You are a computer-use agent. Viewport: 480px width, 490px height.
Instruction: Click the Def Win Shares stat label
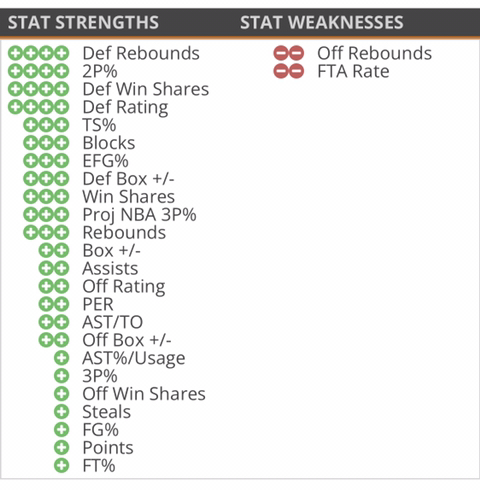[x=146, y=89]
